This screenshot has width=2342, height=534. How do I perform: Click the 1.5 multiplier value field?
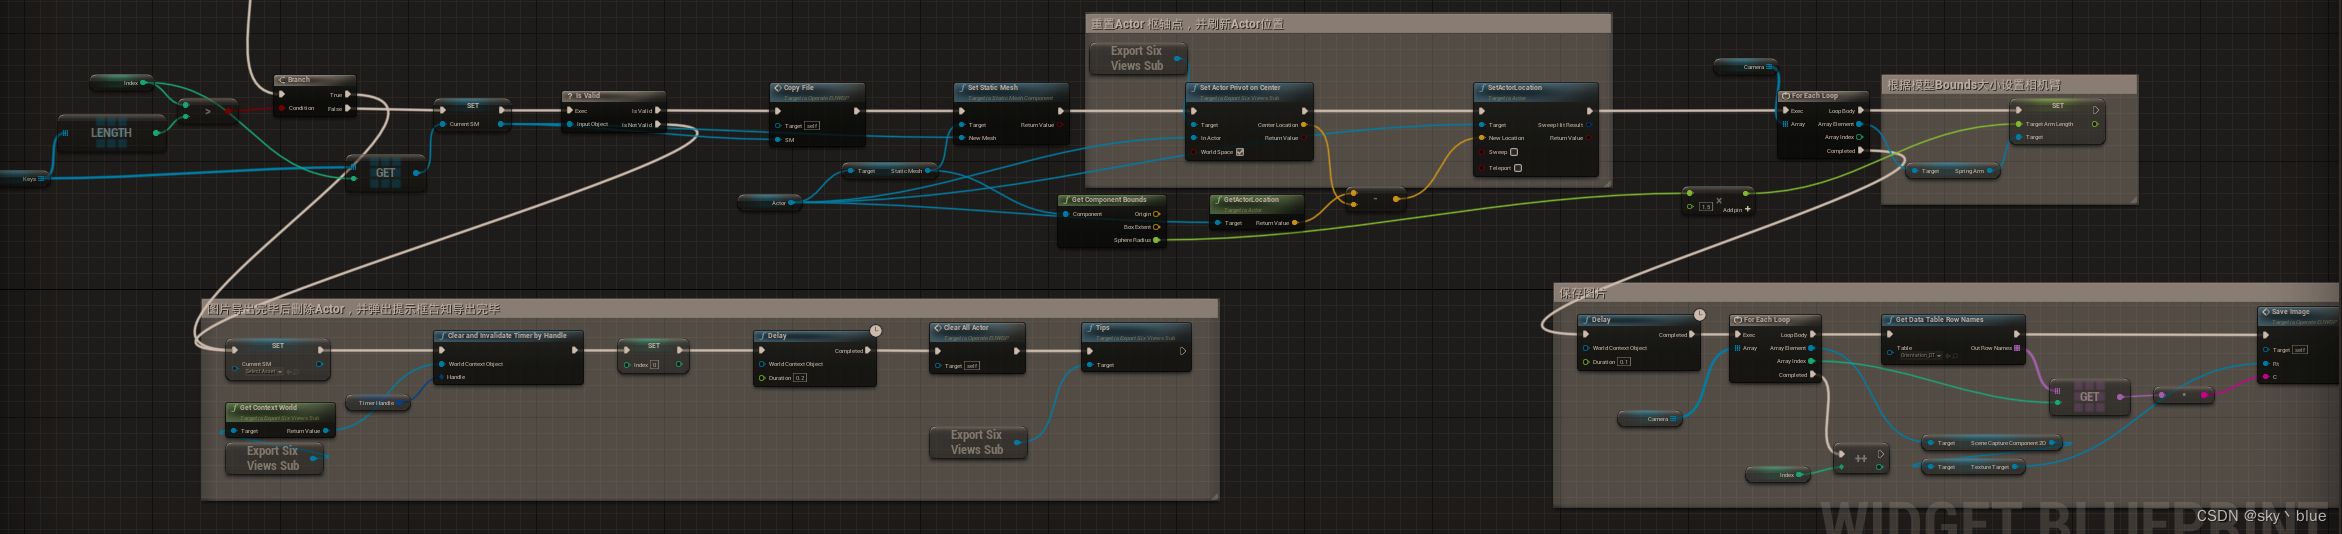[x=1706, y=207]
